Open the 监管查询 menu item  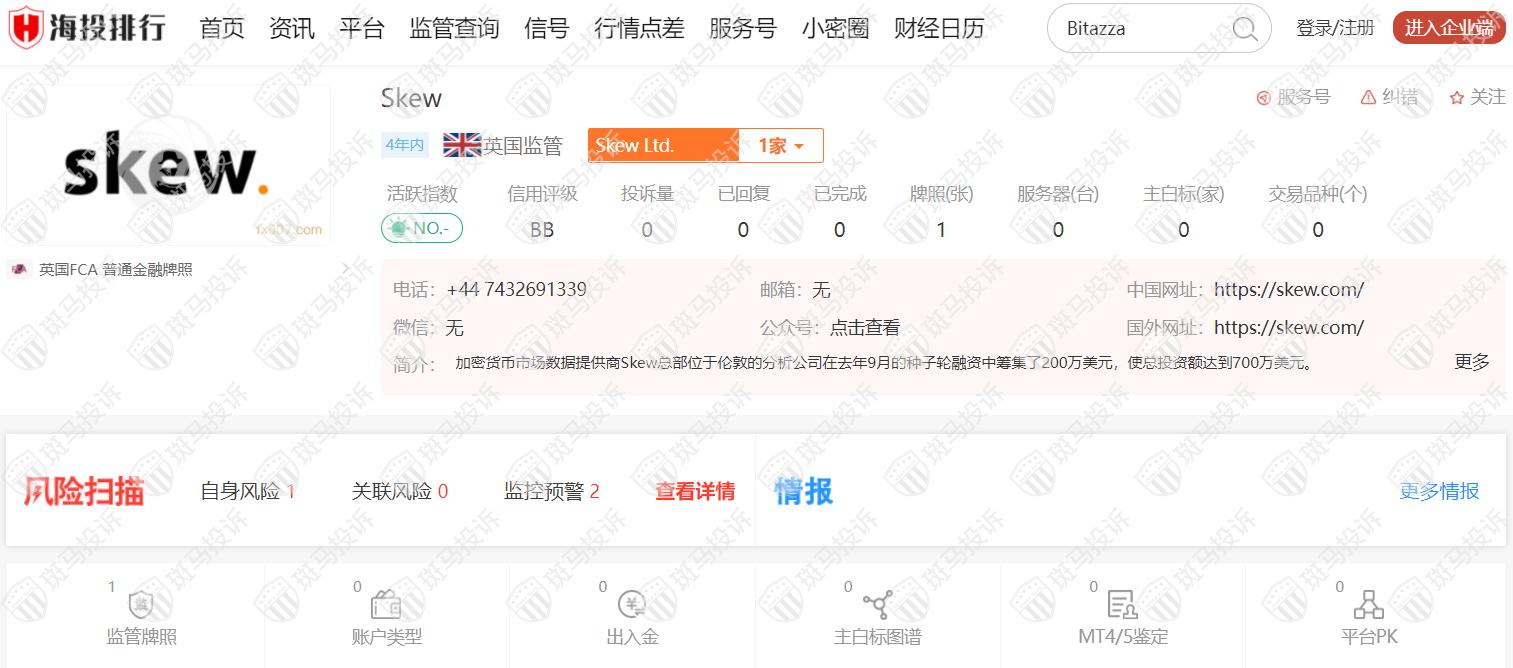(x=454, y=28)
